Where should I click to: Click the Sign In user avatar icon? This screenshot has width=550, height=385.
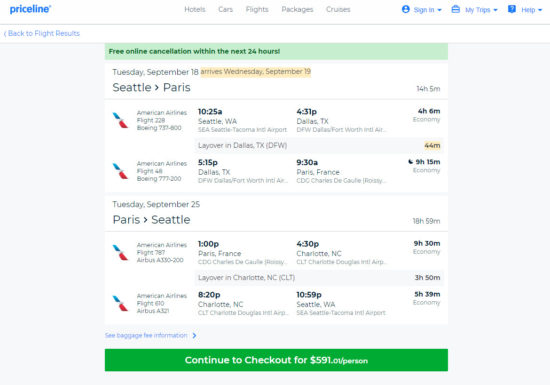(x=405, y=9)
